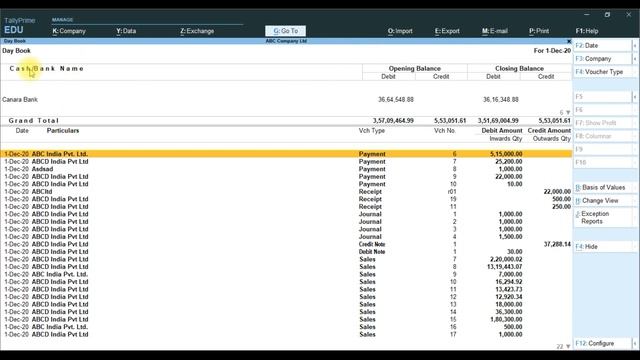
Task: Click the down arrow showing 22 more vouchers
Action: point(568,347)
